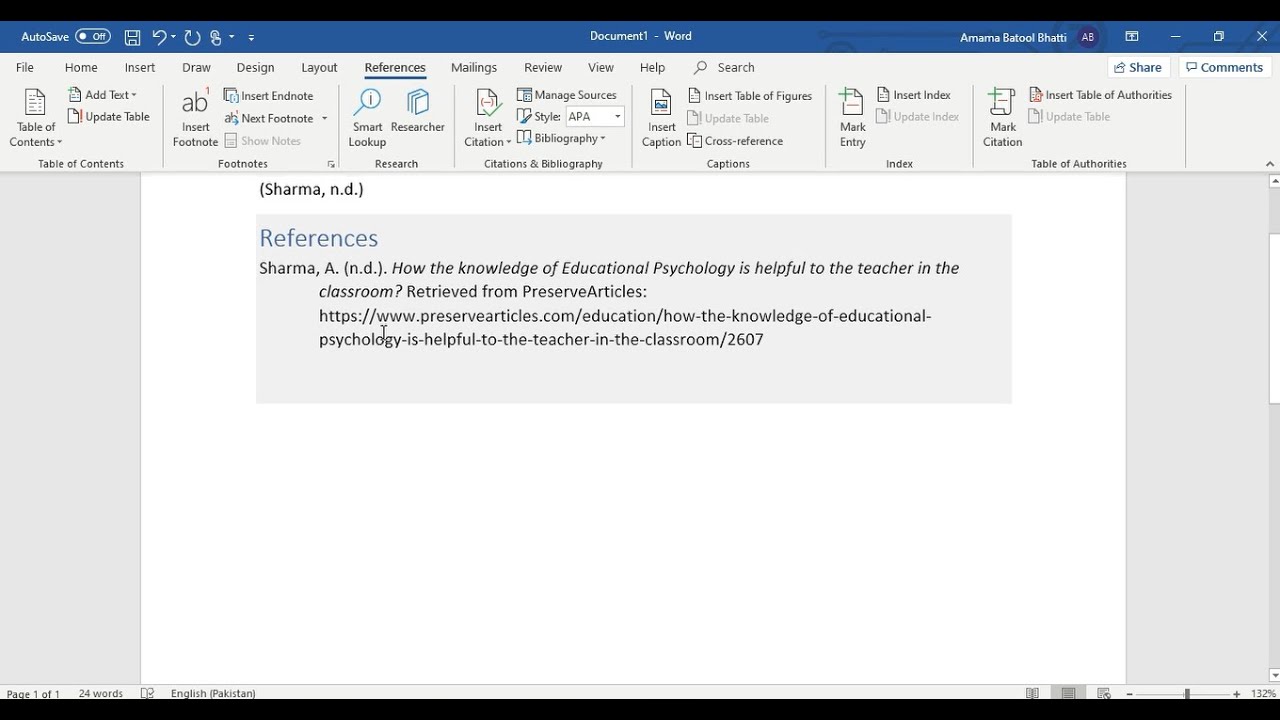Open Ribbon Display Options in title bar

(x=1132, y=36)
